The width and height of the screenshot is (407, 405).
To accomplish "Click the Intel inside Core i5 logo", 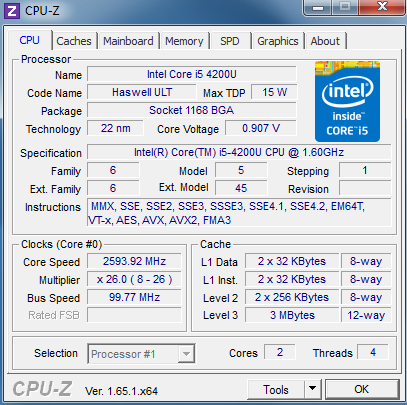I will point(347,101).
